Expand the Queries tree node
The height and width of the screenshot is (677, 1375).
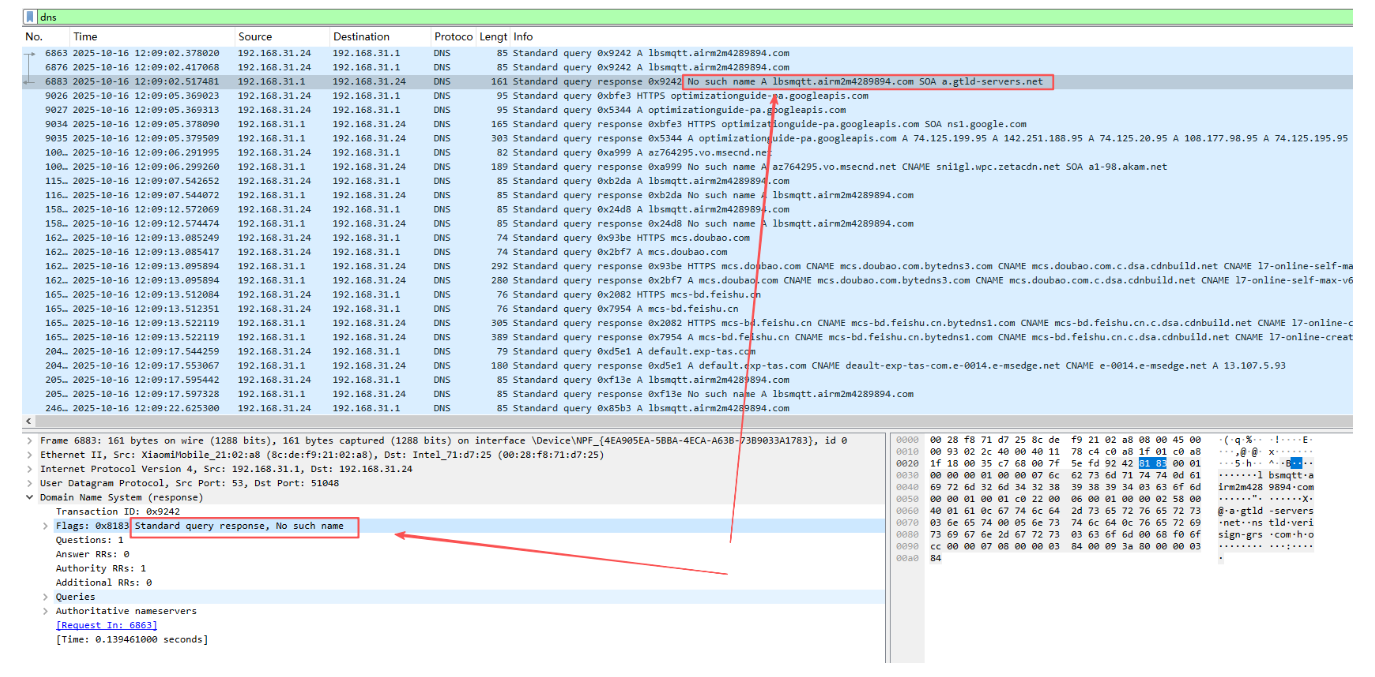coord(45,597)
